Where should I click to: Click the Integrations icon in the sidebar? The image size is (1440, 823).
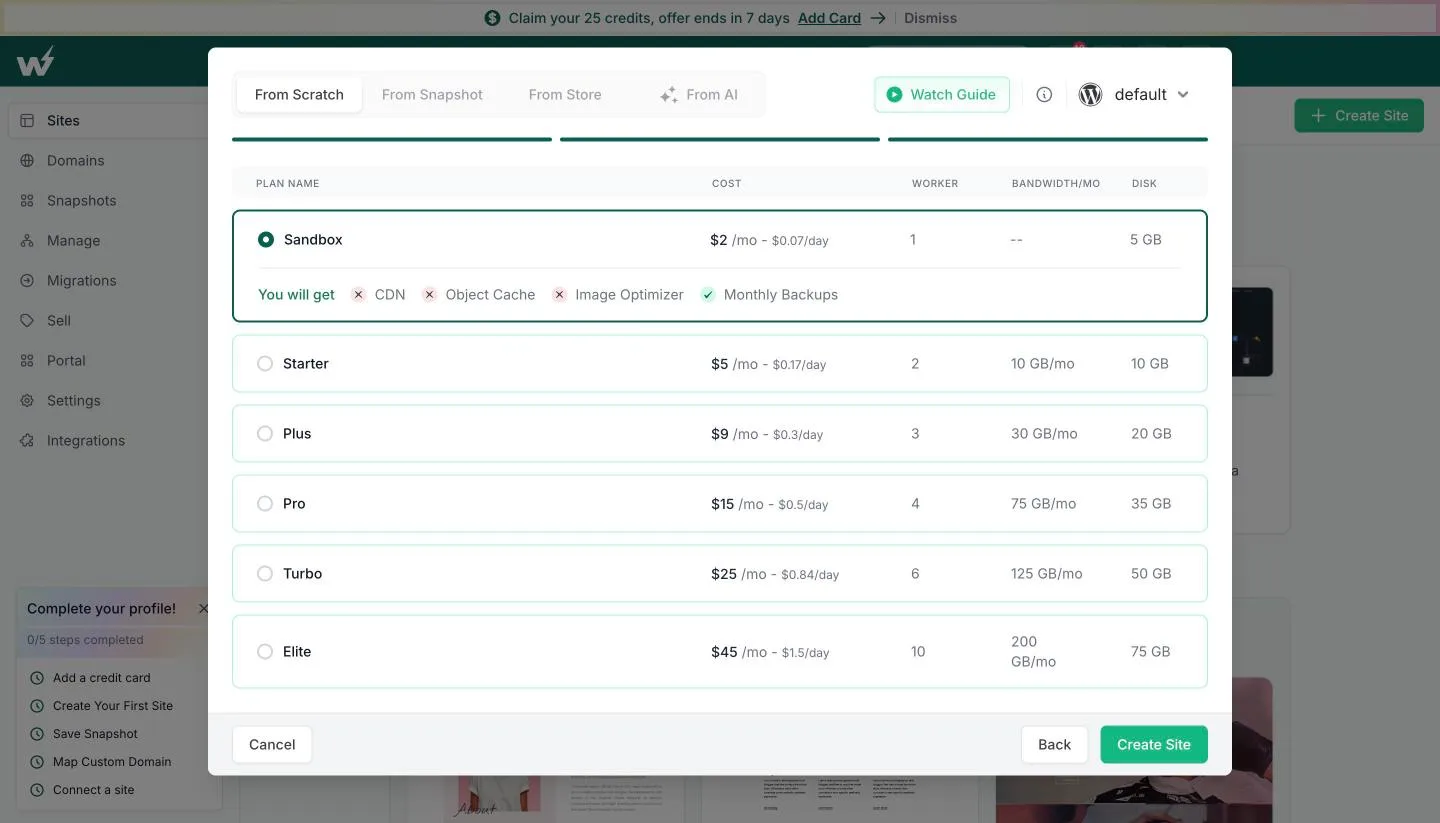[x=27, y=440]
